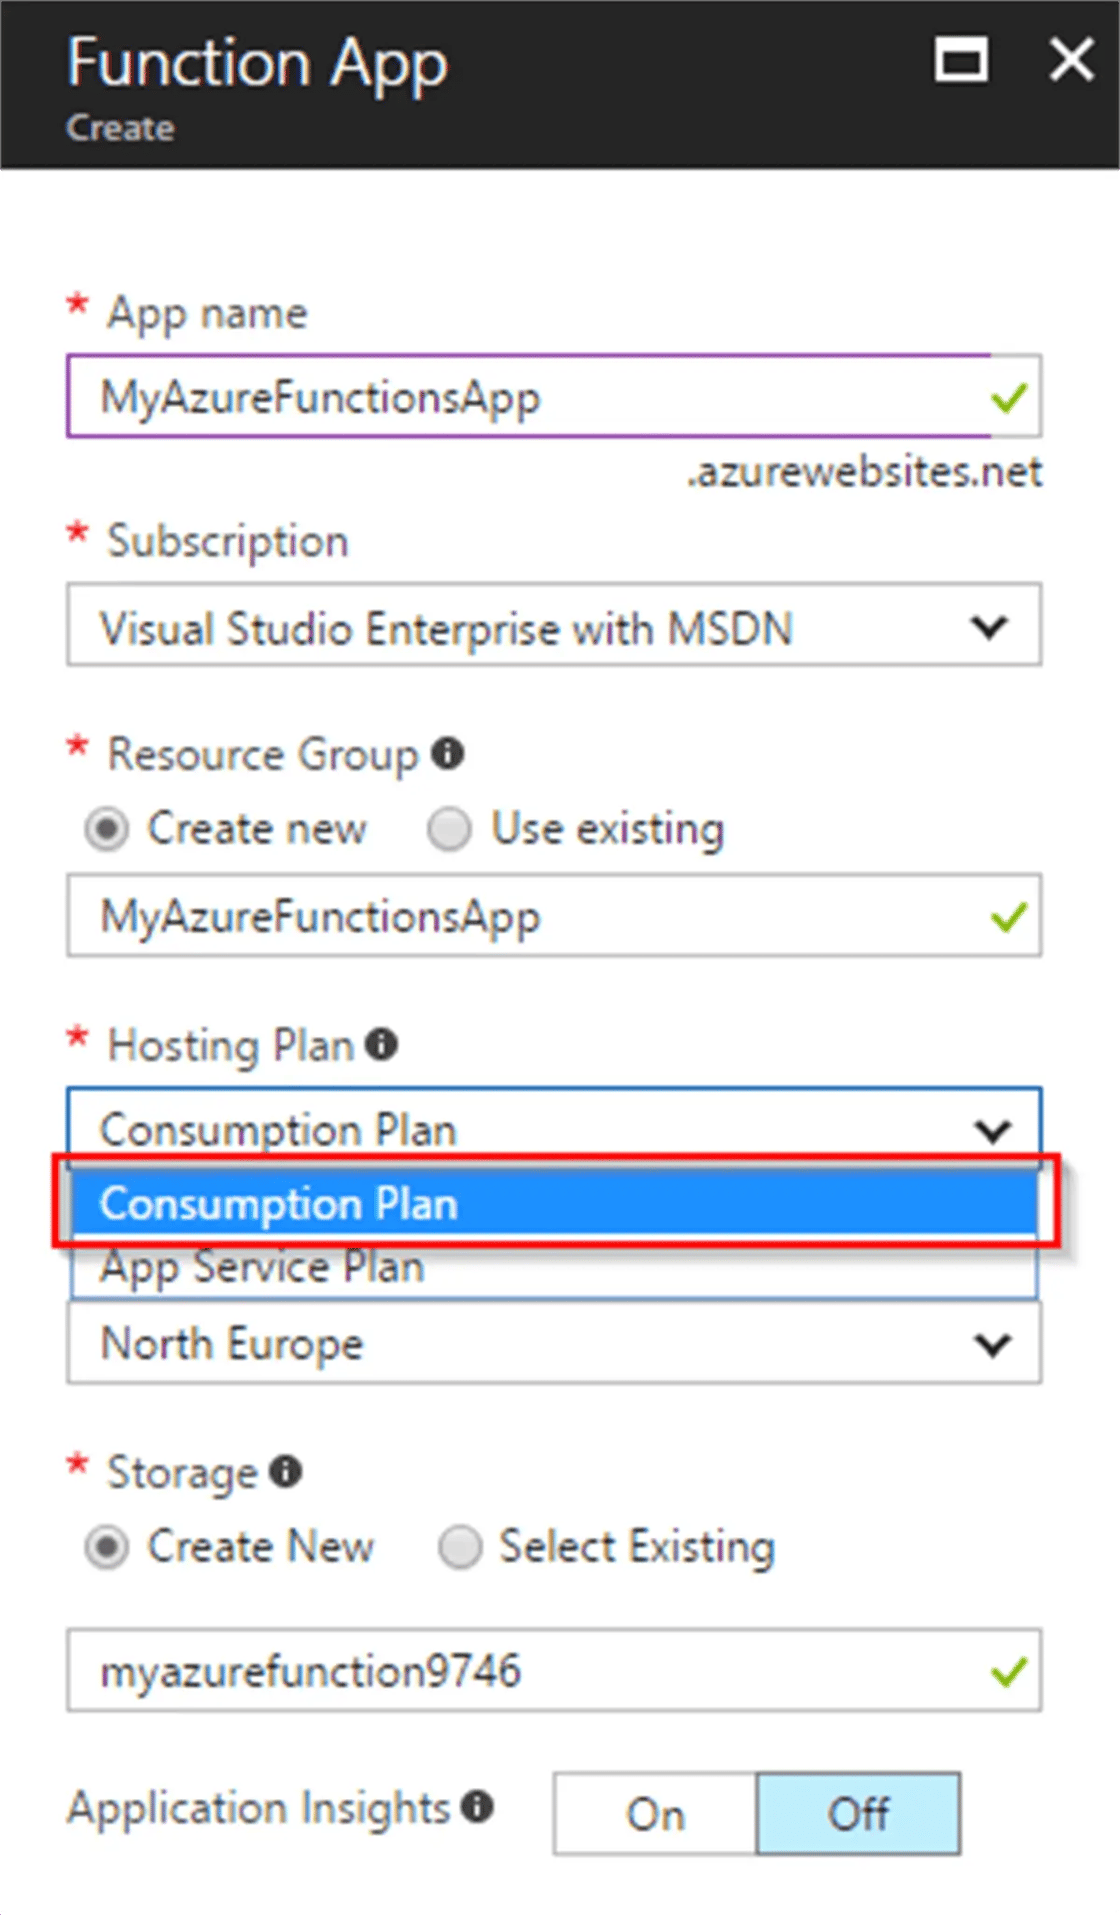
Task: Click the Hosting Plan info icon
Action: point(380,1044)
